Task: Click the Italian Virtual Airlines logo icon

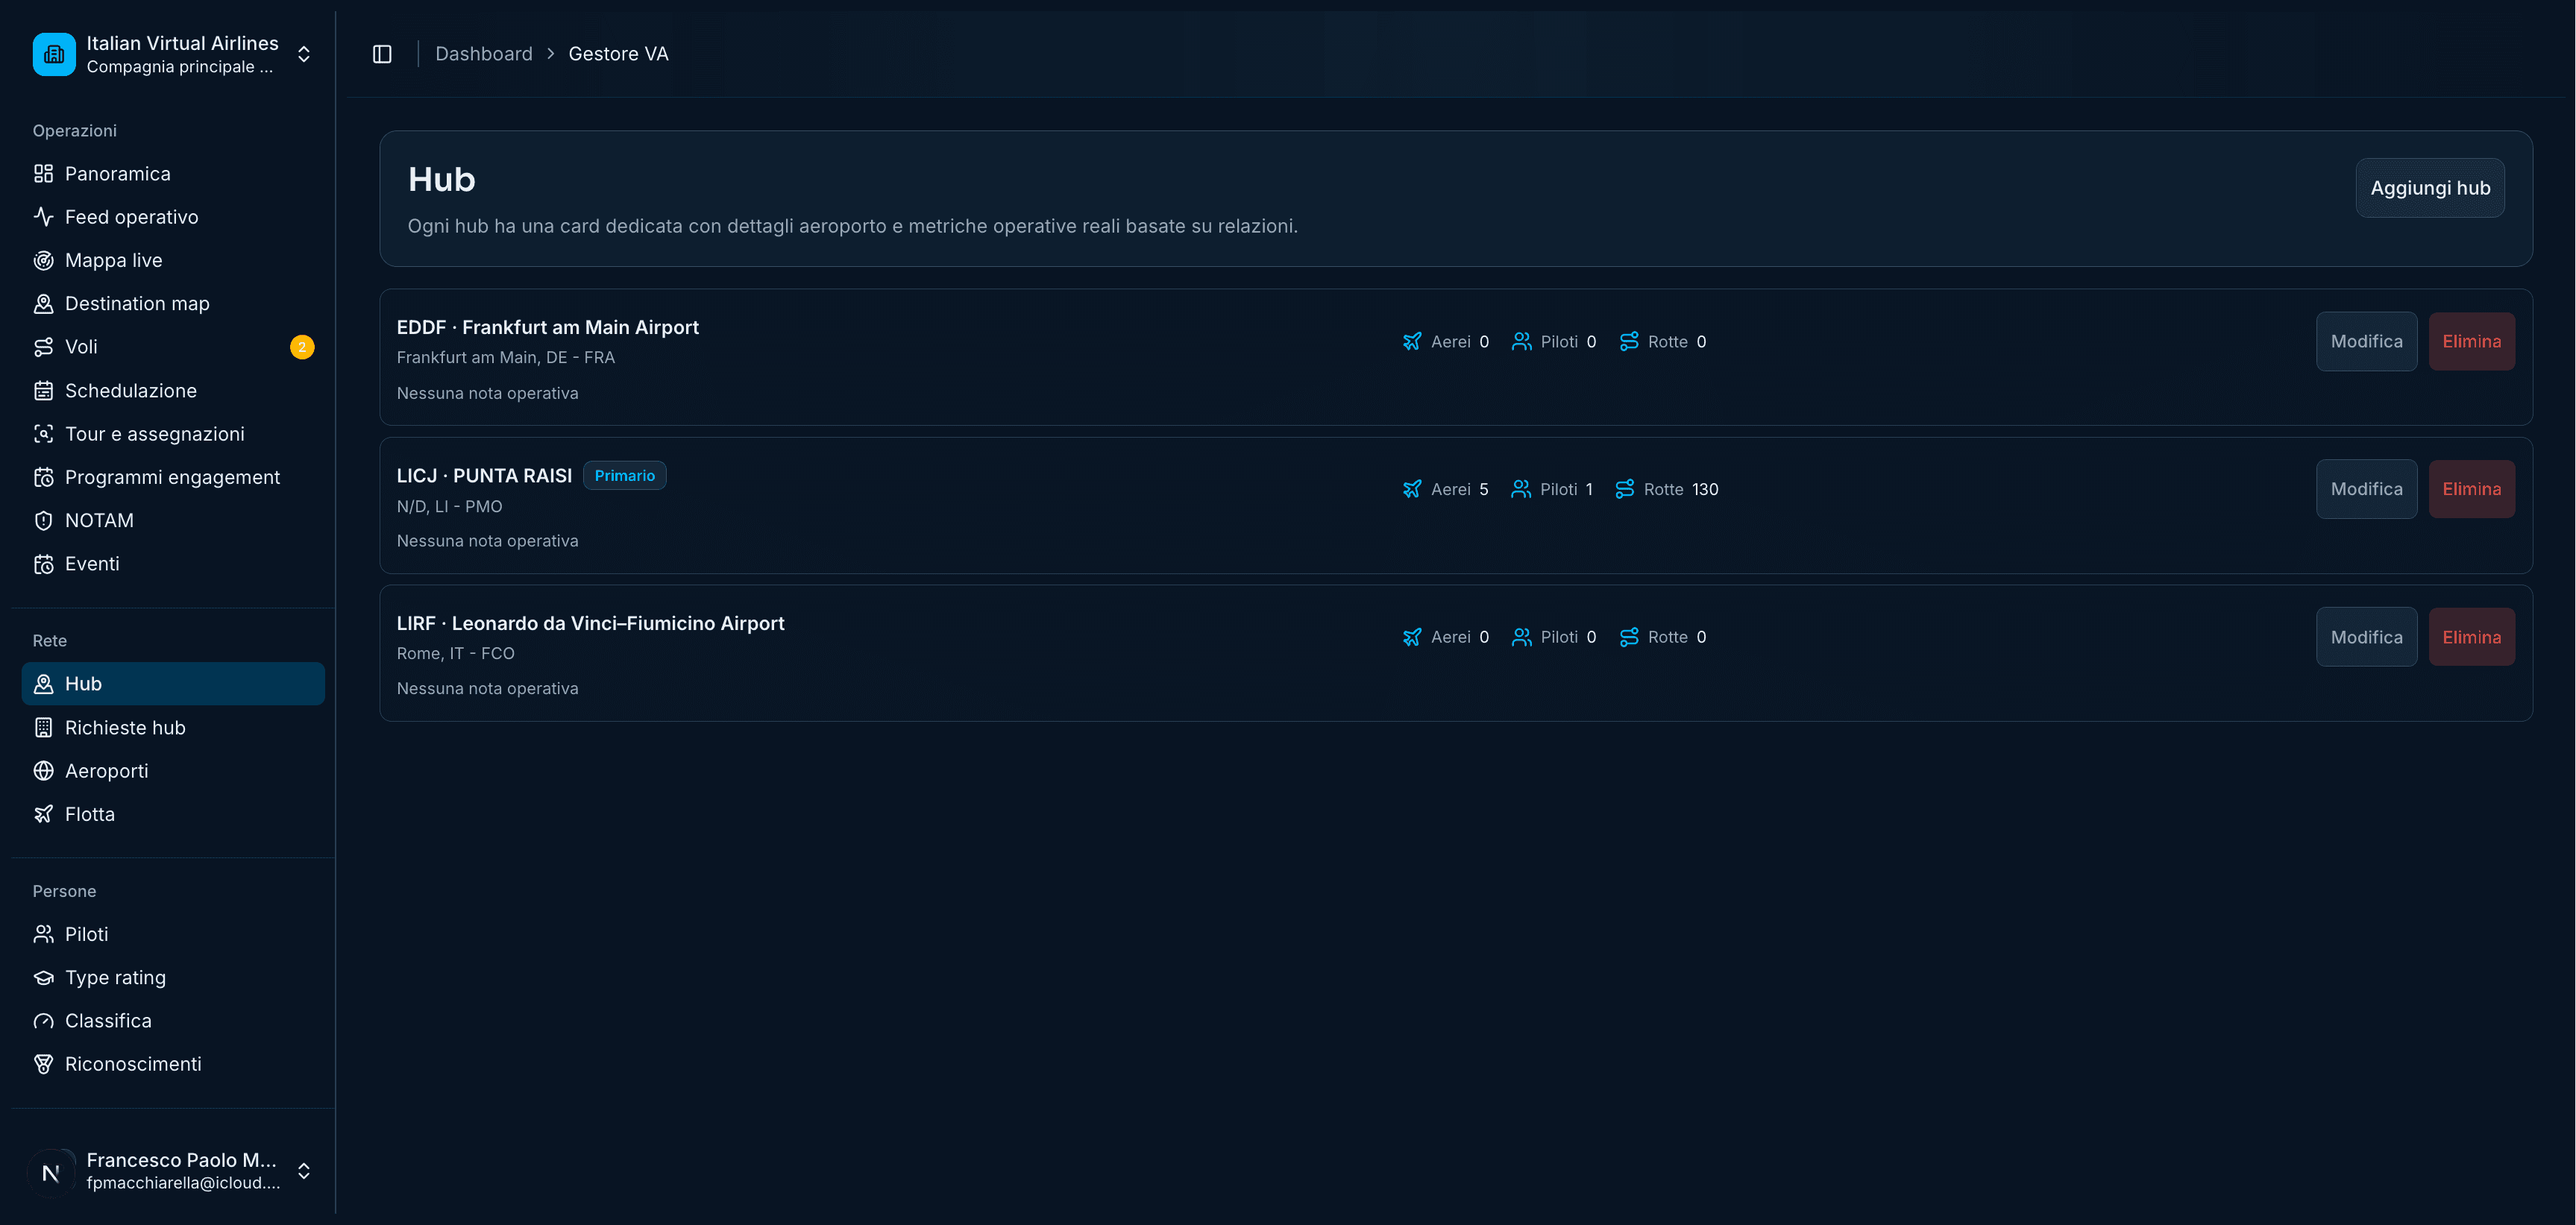Action: pos(54,54)
